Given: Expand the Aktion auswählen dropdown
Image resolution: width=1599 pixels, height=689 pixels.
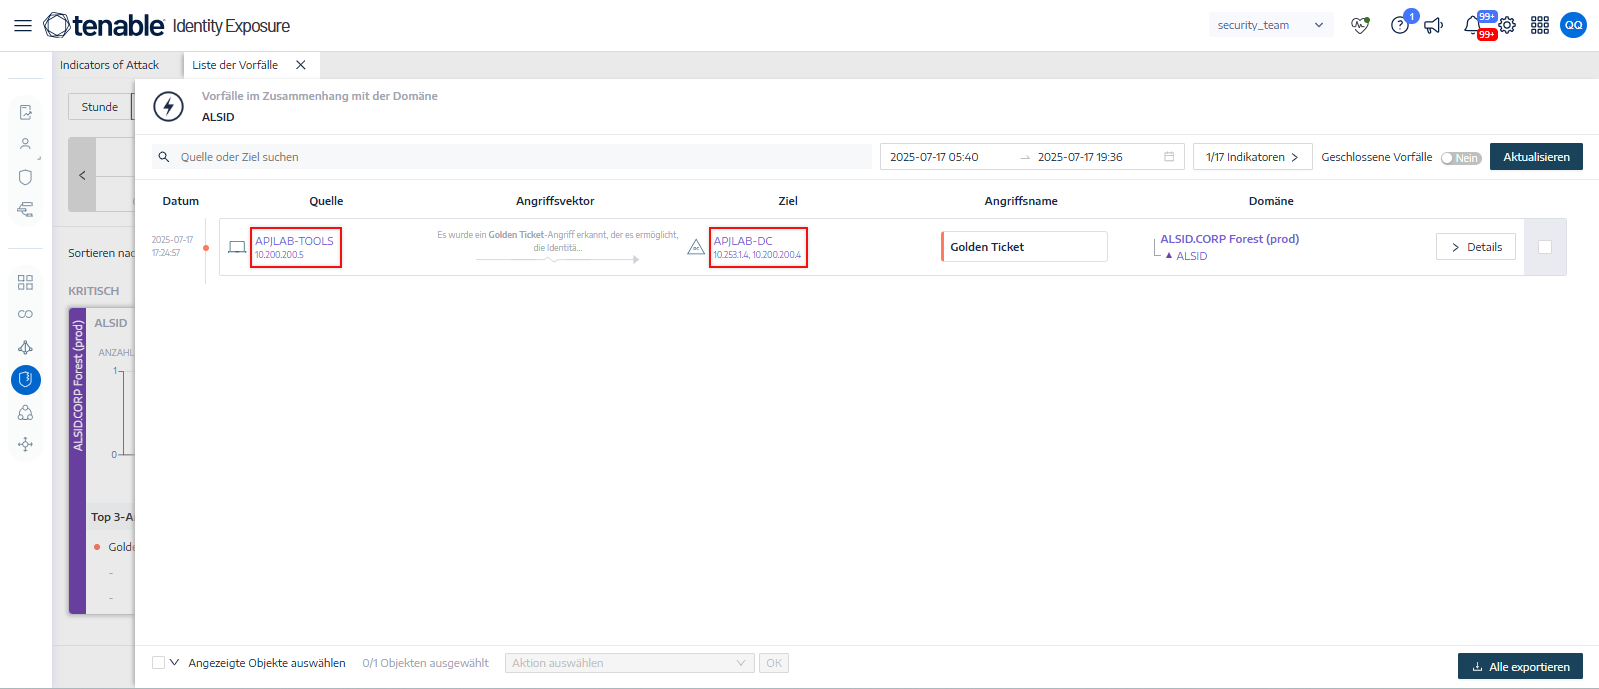Looking at the screenshot, I should pyautogui.click(x=629, y=663).
